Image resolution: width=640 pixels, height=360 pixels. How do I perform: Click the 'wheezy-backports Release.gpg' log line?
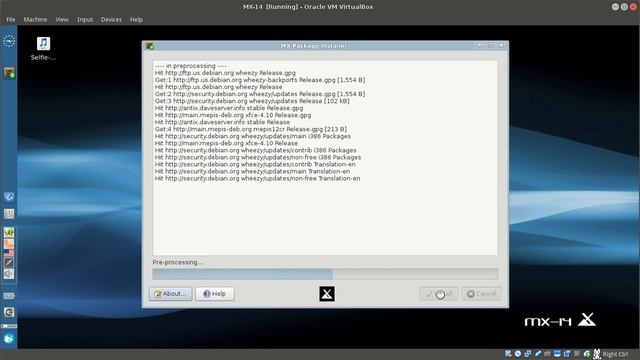click(x=260, y=80)
